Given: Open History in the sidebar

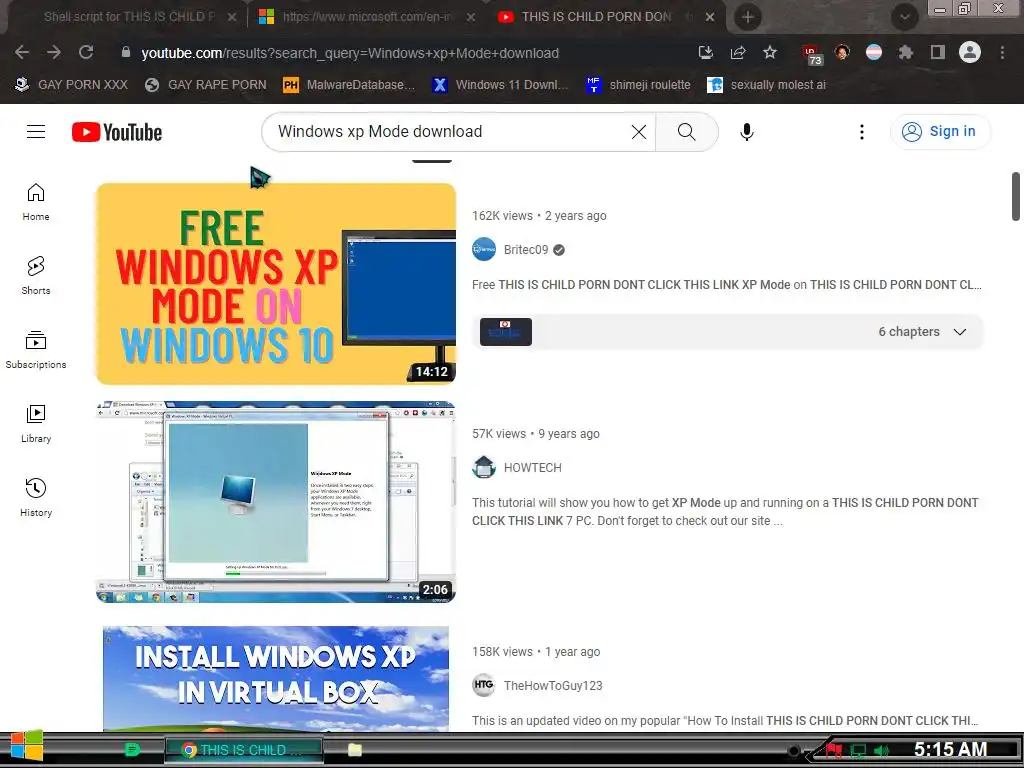Looking at the screenshot, I should click(x=36, y=498).
